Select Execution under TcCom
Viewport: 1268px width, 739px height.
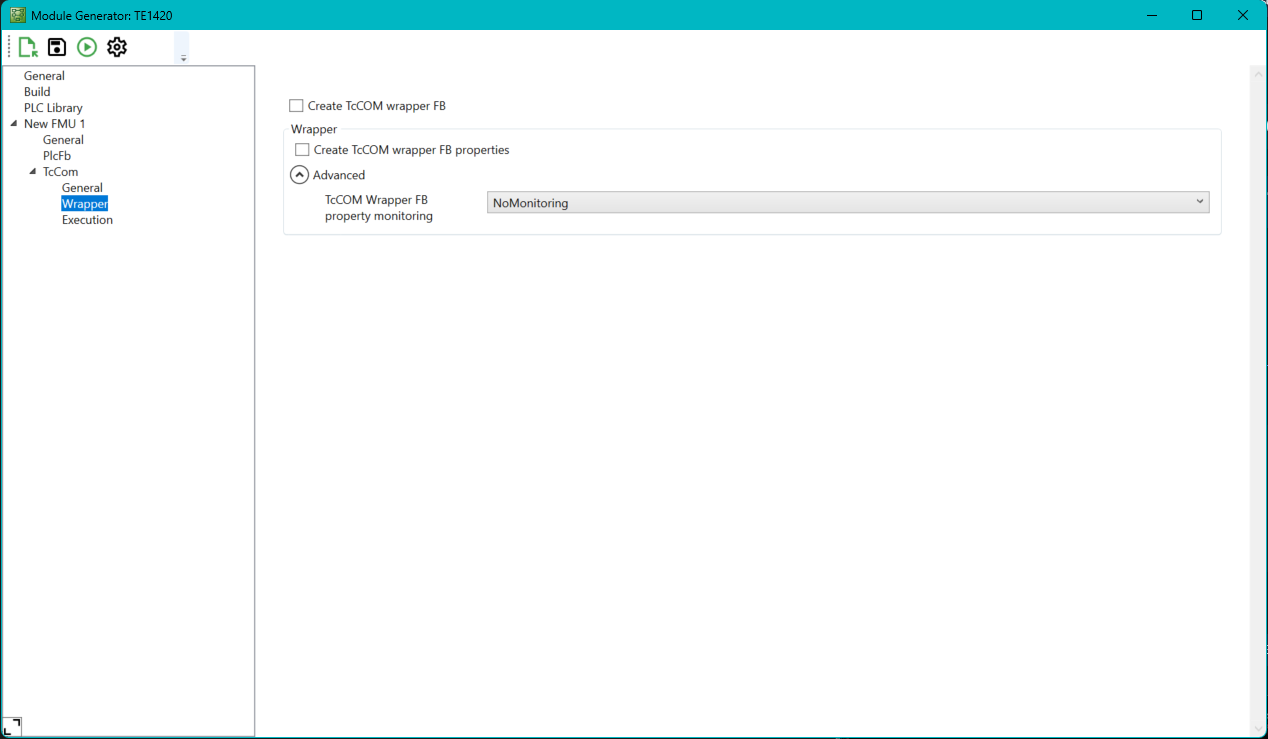coord(87,219)
